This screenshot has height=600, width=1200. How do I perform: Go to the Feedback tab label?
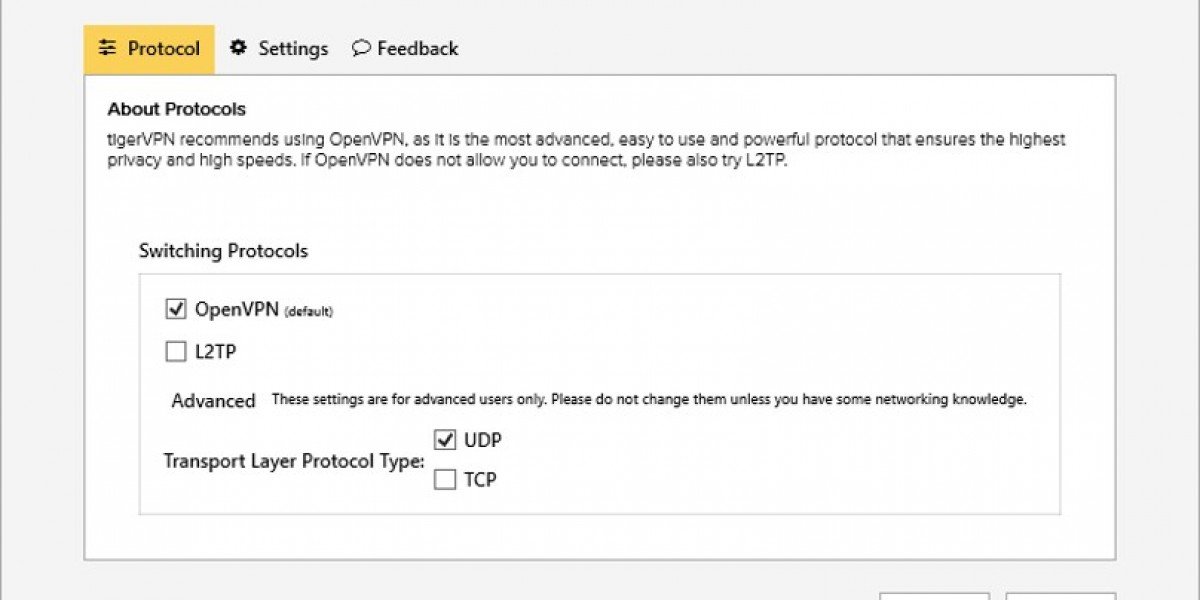click(x=418, y=48)
